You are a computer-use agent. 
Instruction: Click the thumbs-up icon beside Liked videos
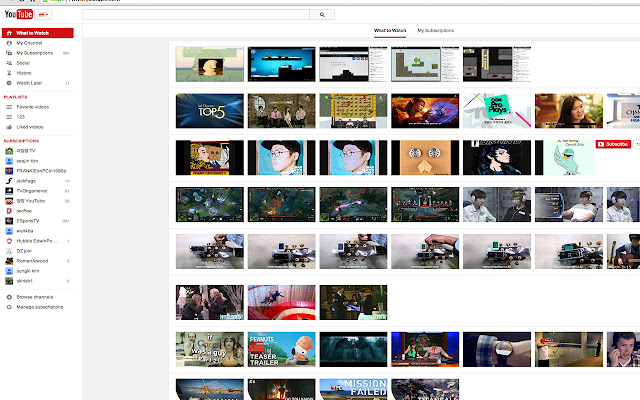tap(9, 127)
